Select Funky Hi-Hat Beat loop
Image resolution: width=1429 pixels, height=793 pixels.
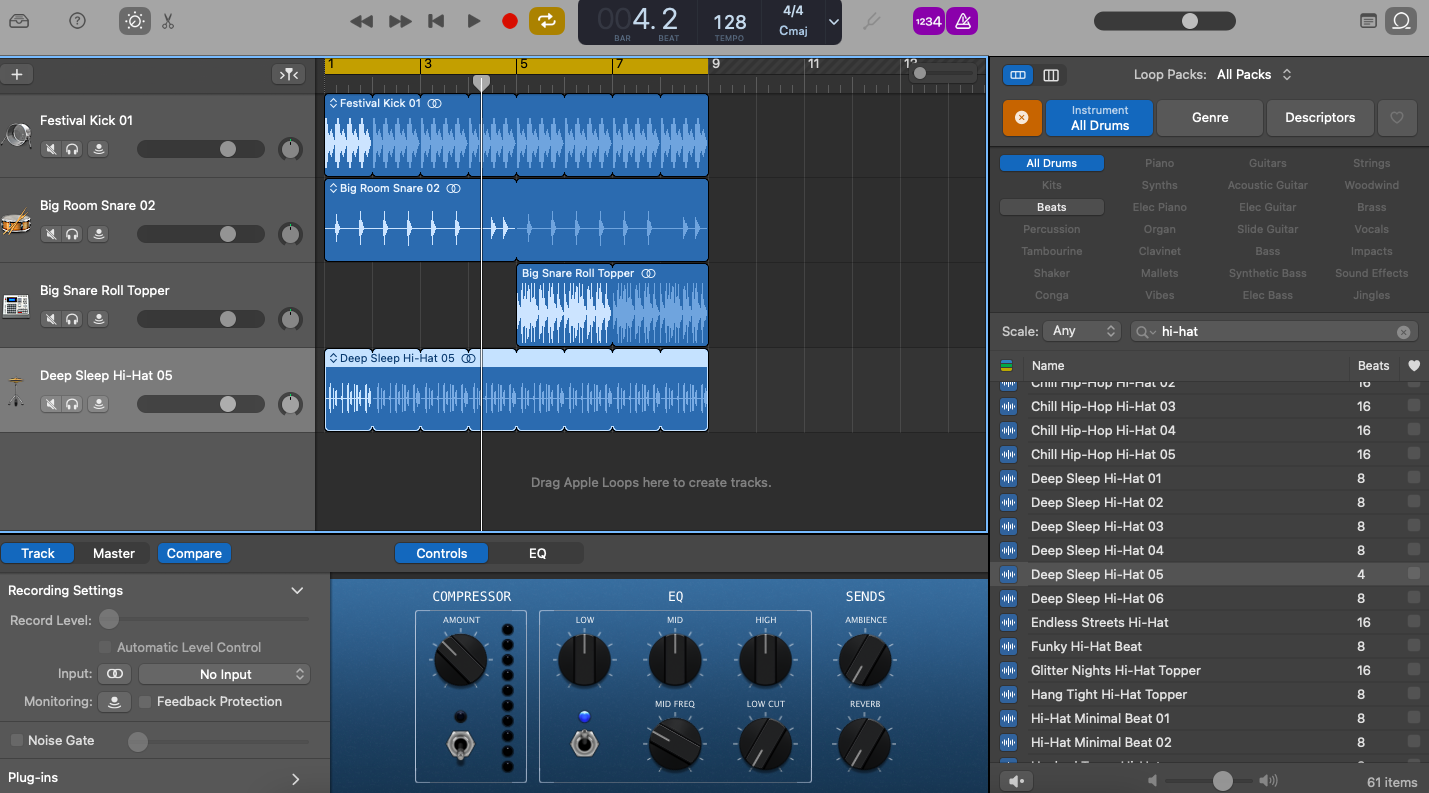(1086, 646)
